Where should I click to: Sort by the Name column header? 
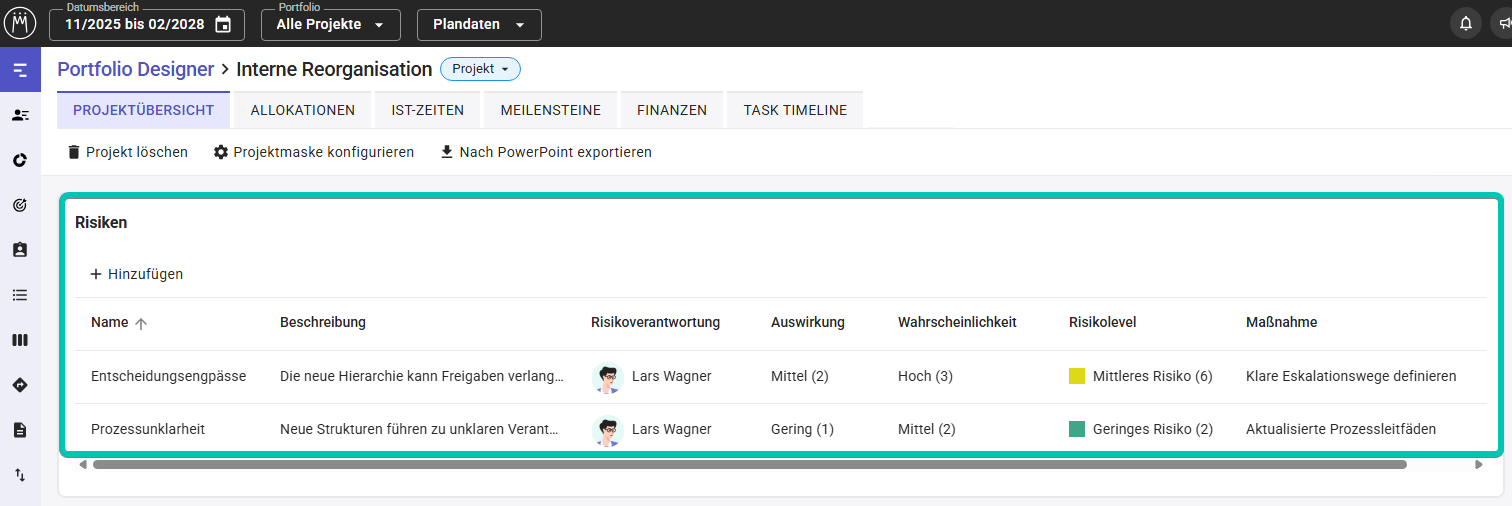110,322
